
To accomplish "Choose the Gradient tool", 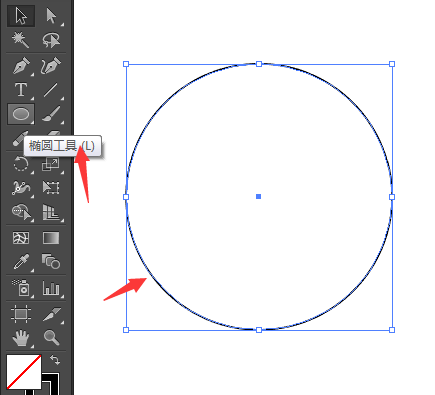I will click(51, 238).
